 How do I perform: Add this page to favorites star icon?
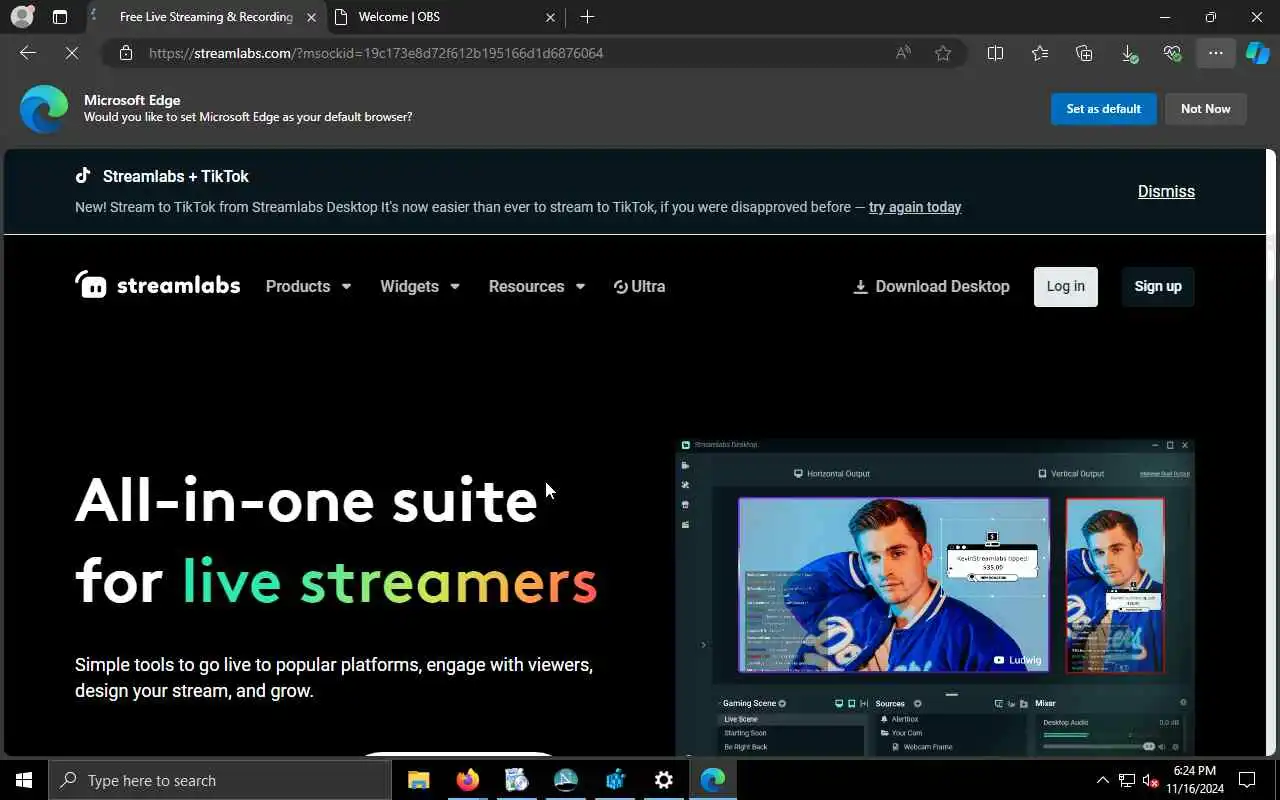pyautogui.click(x=943, y=53)
